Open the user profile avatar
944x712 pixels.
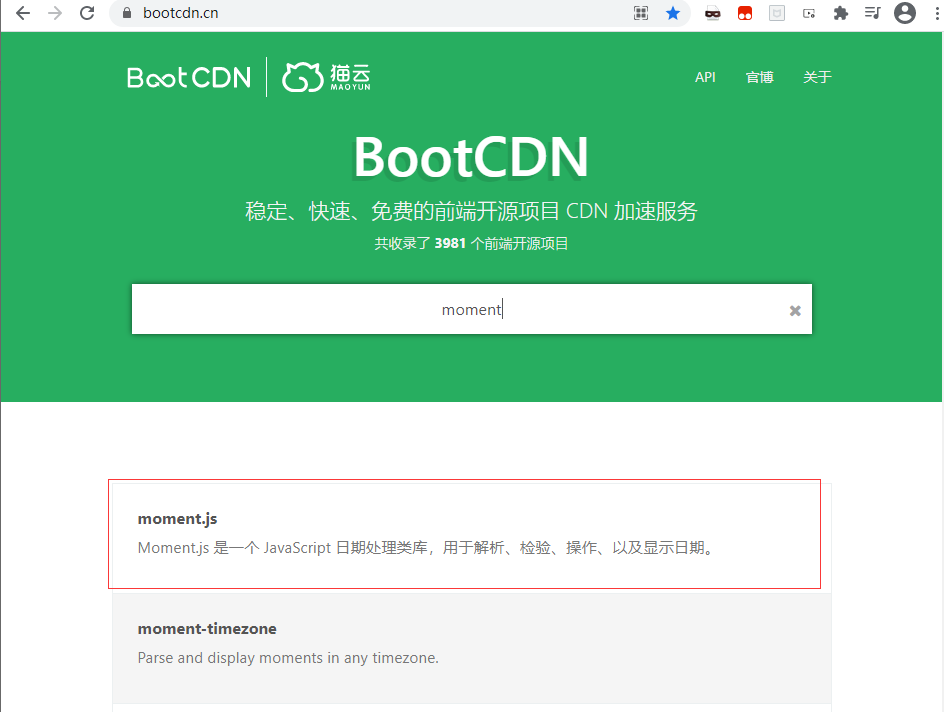[x=905, y=13]
